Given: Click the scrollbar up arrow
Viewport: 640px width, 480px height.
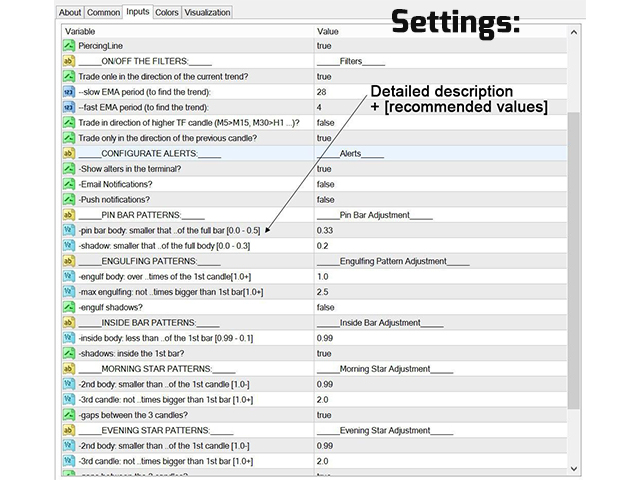Looking at the screenshot, I should (573, 32).
